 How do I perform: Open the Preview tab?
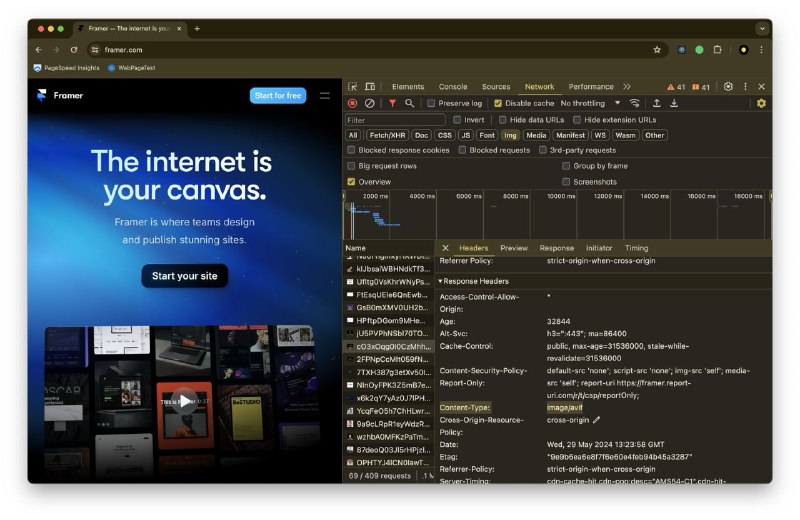[x=514, y=248]
